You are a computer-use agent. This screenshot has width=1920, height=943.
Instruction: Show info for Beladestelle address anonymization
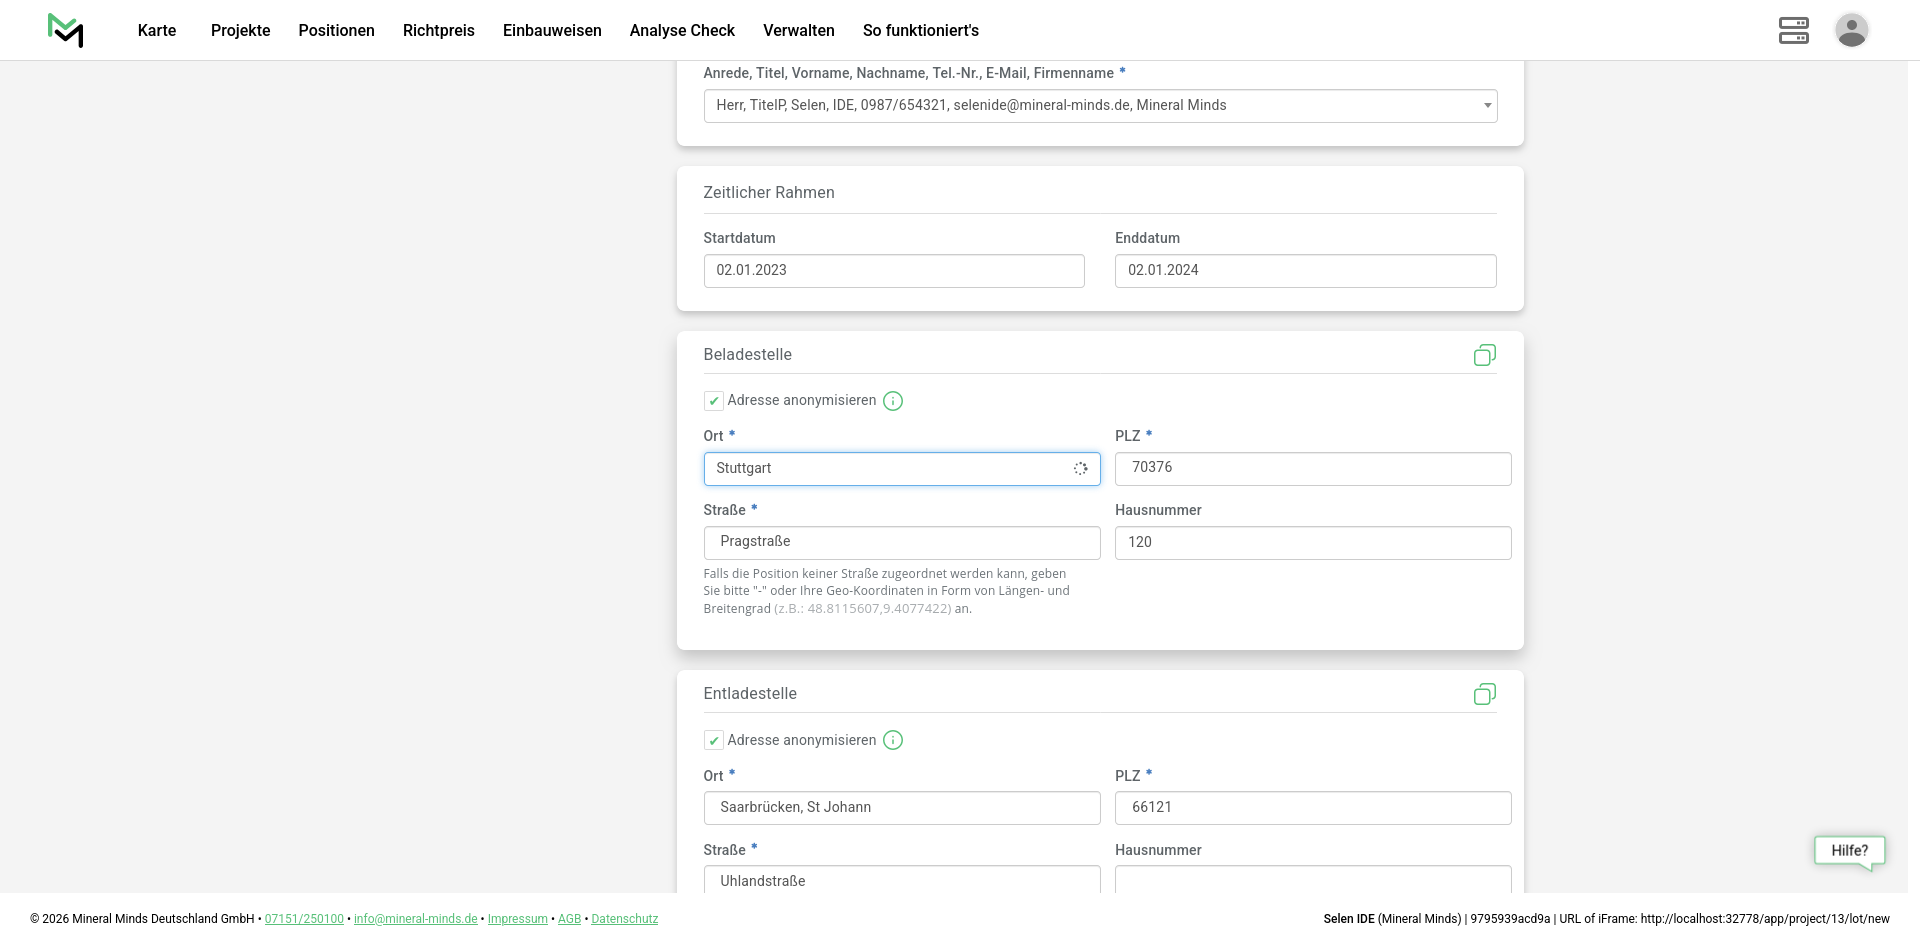(x=893, y=401)
